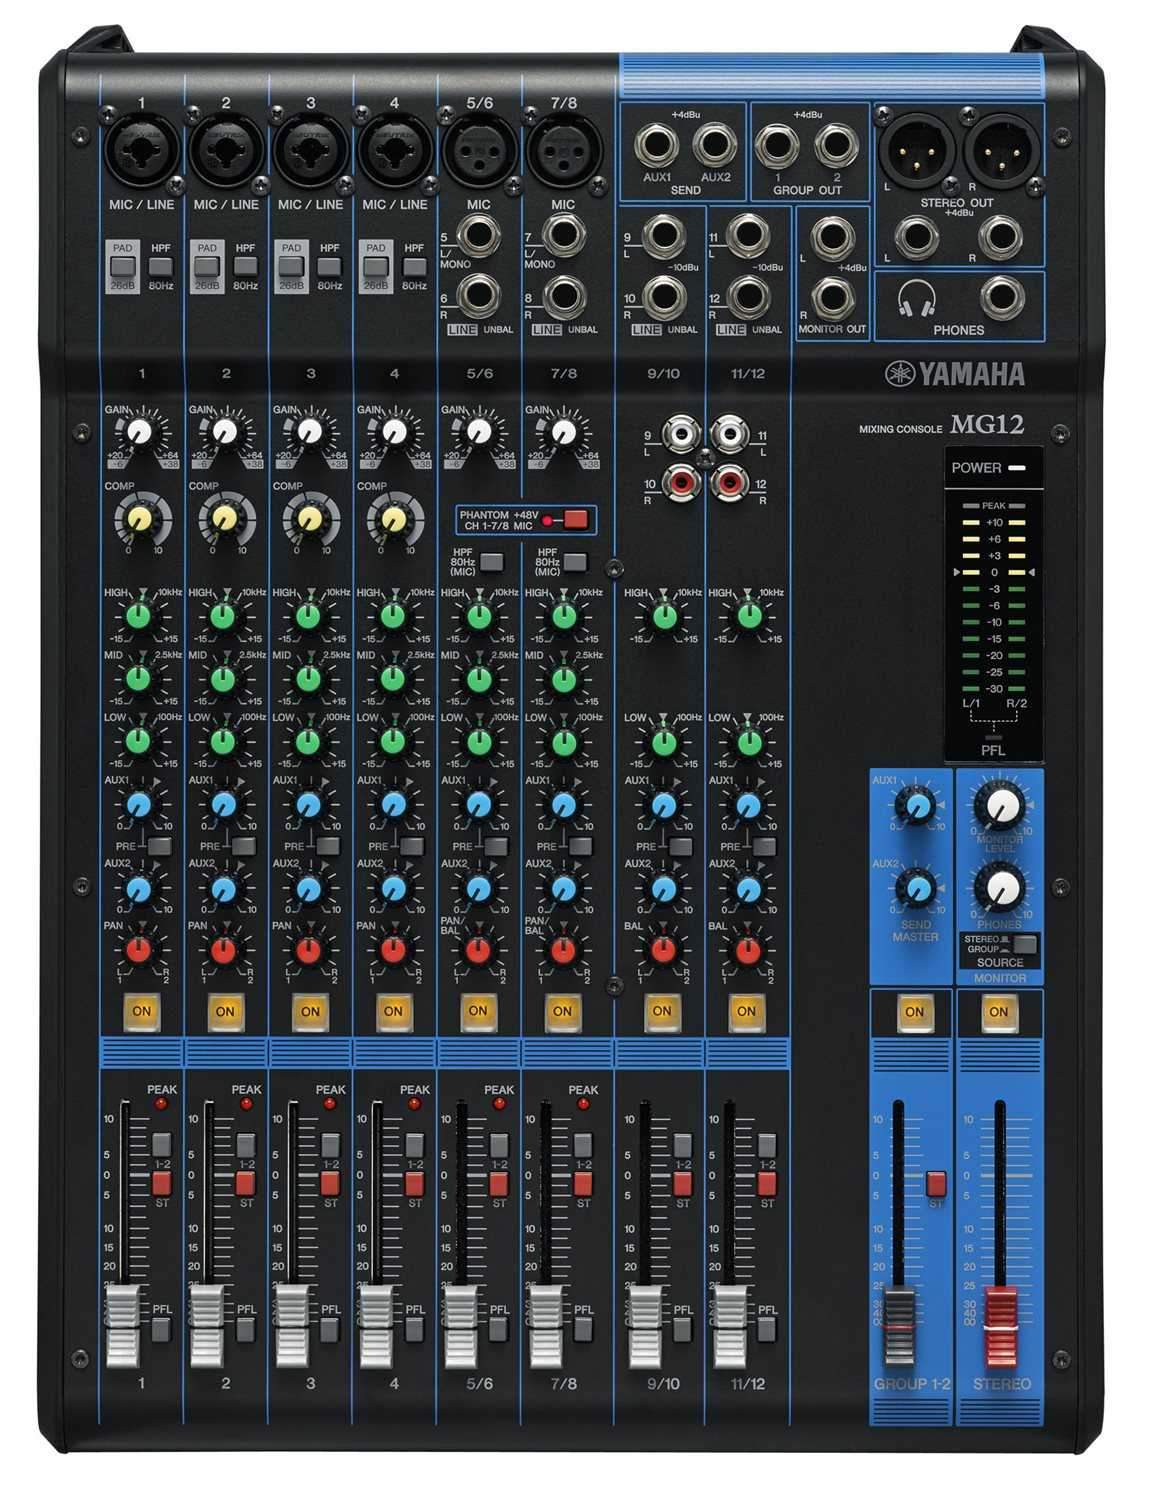This screenshot has width=1150, height=1500.
Task: Enable the red PHANTOM +48V switch
Action: pyautogui.click(x=576, y=519)
